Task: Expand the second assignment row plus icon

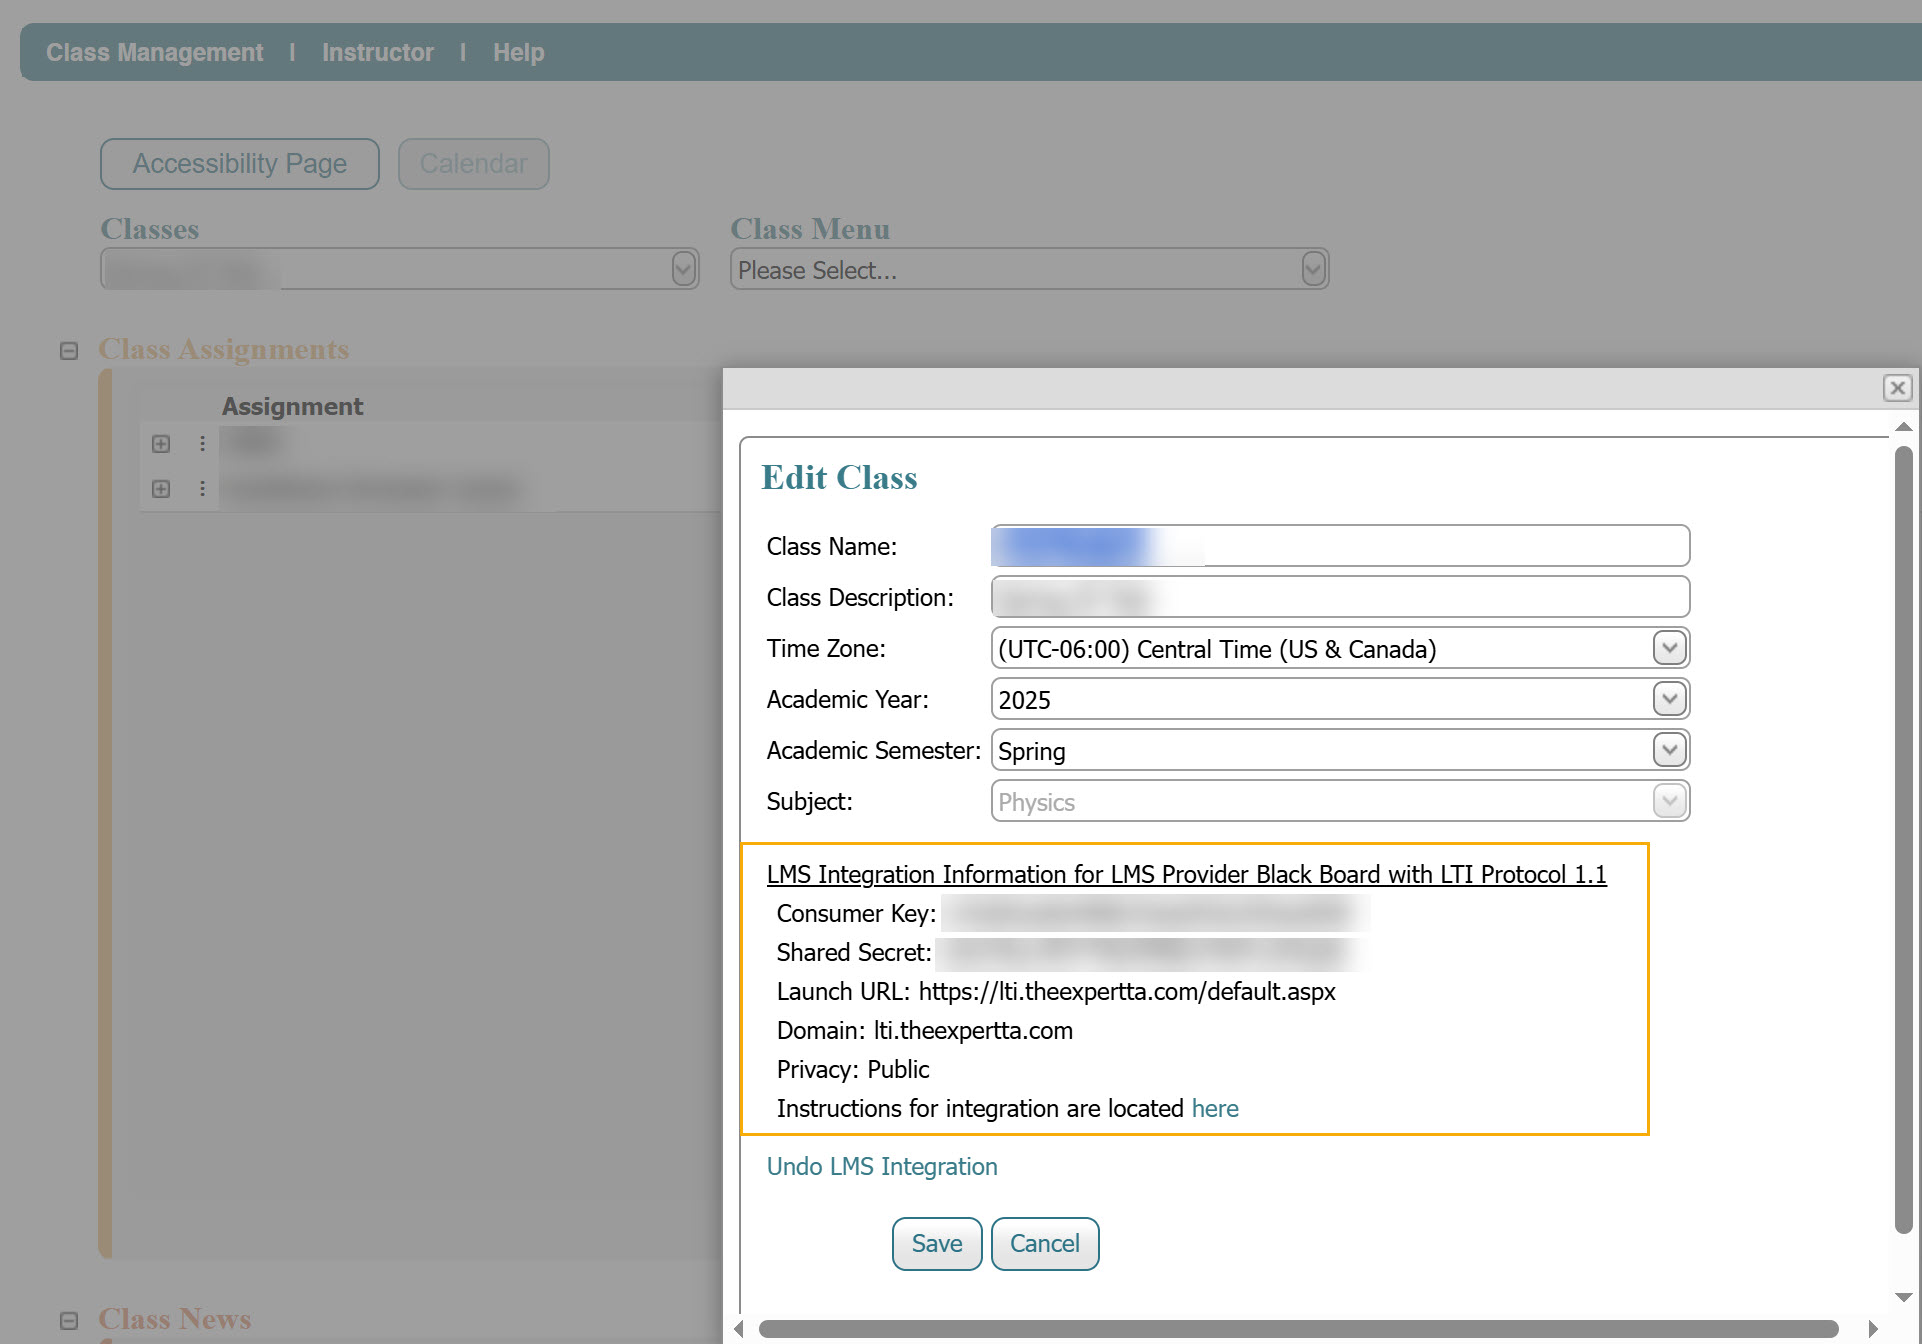Action: pos(161,489)
